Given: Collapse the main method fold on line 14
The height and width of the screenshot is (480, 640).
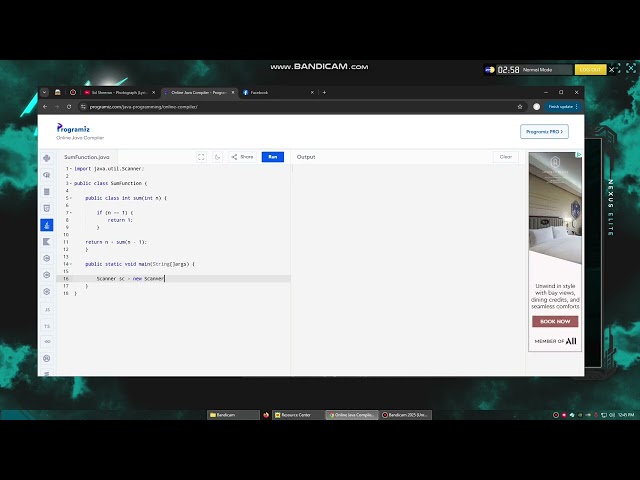Looking at the screenshot, I should tap(71, 264).
